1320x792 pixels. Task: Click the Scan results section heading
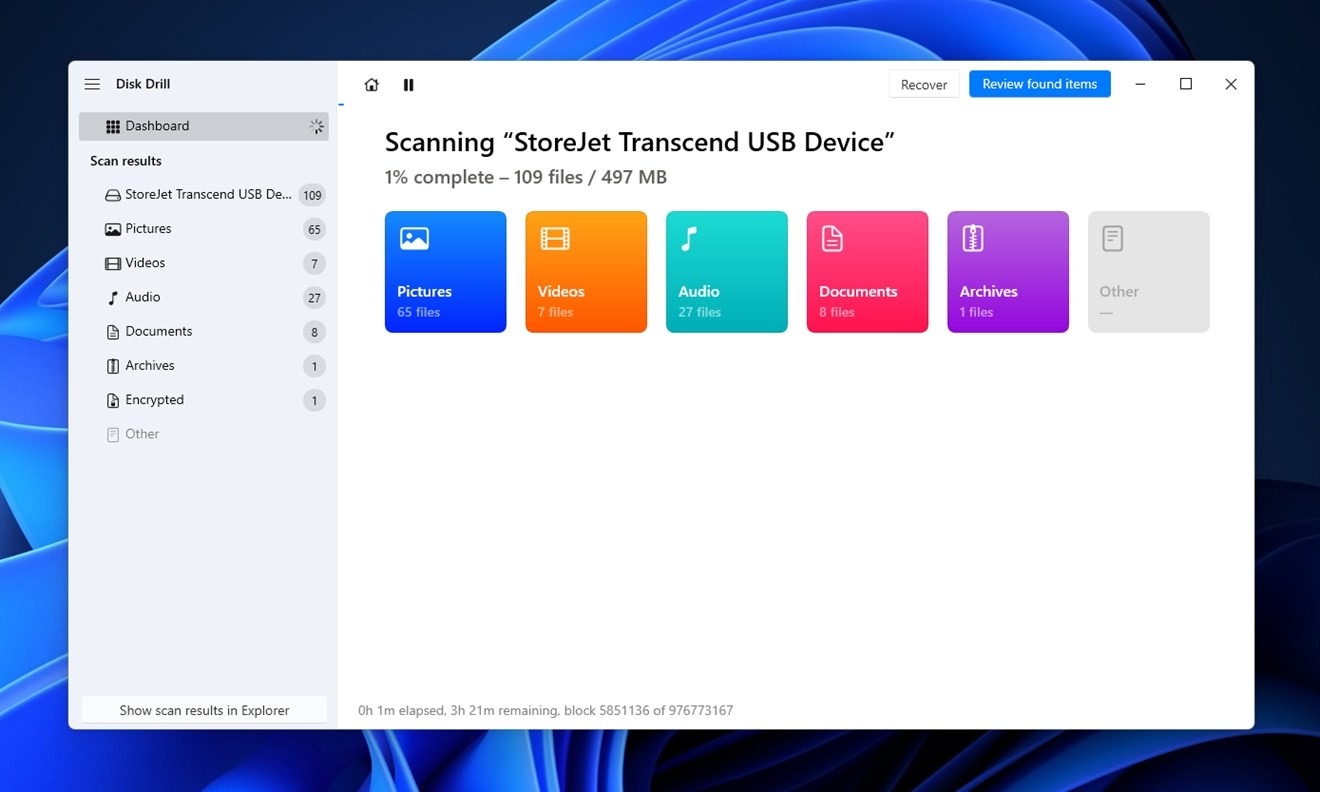point(126,161)
